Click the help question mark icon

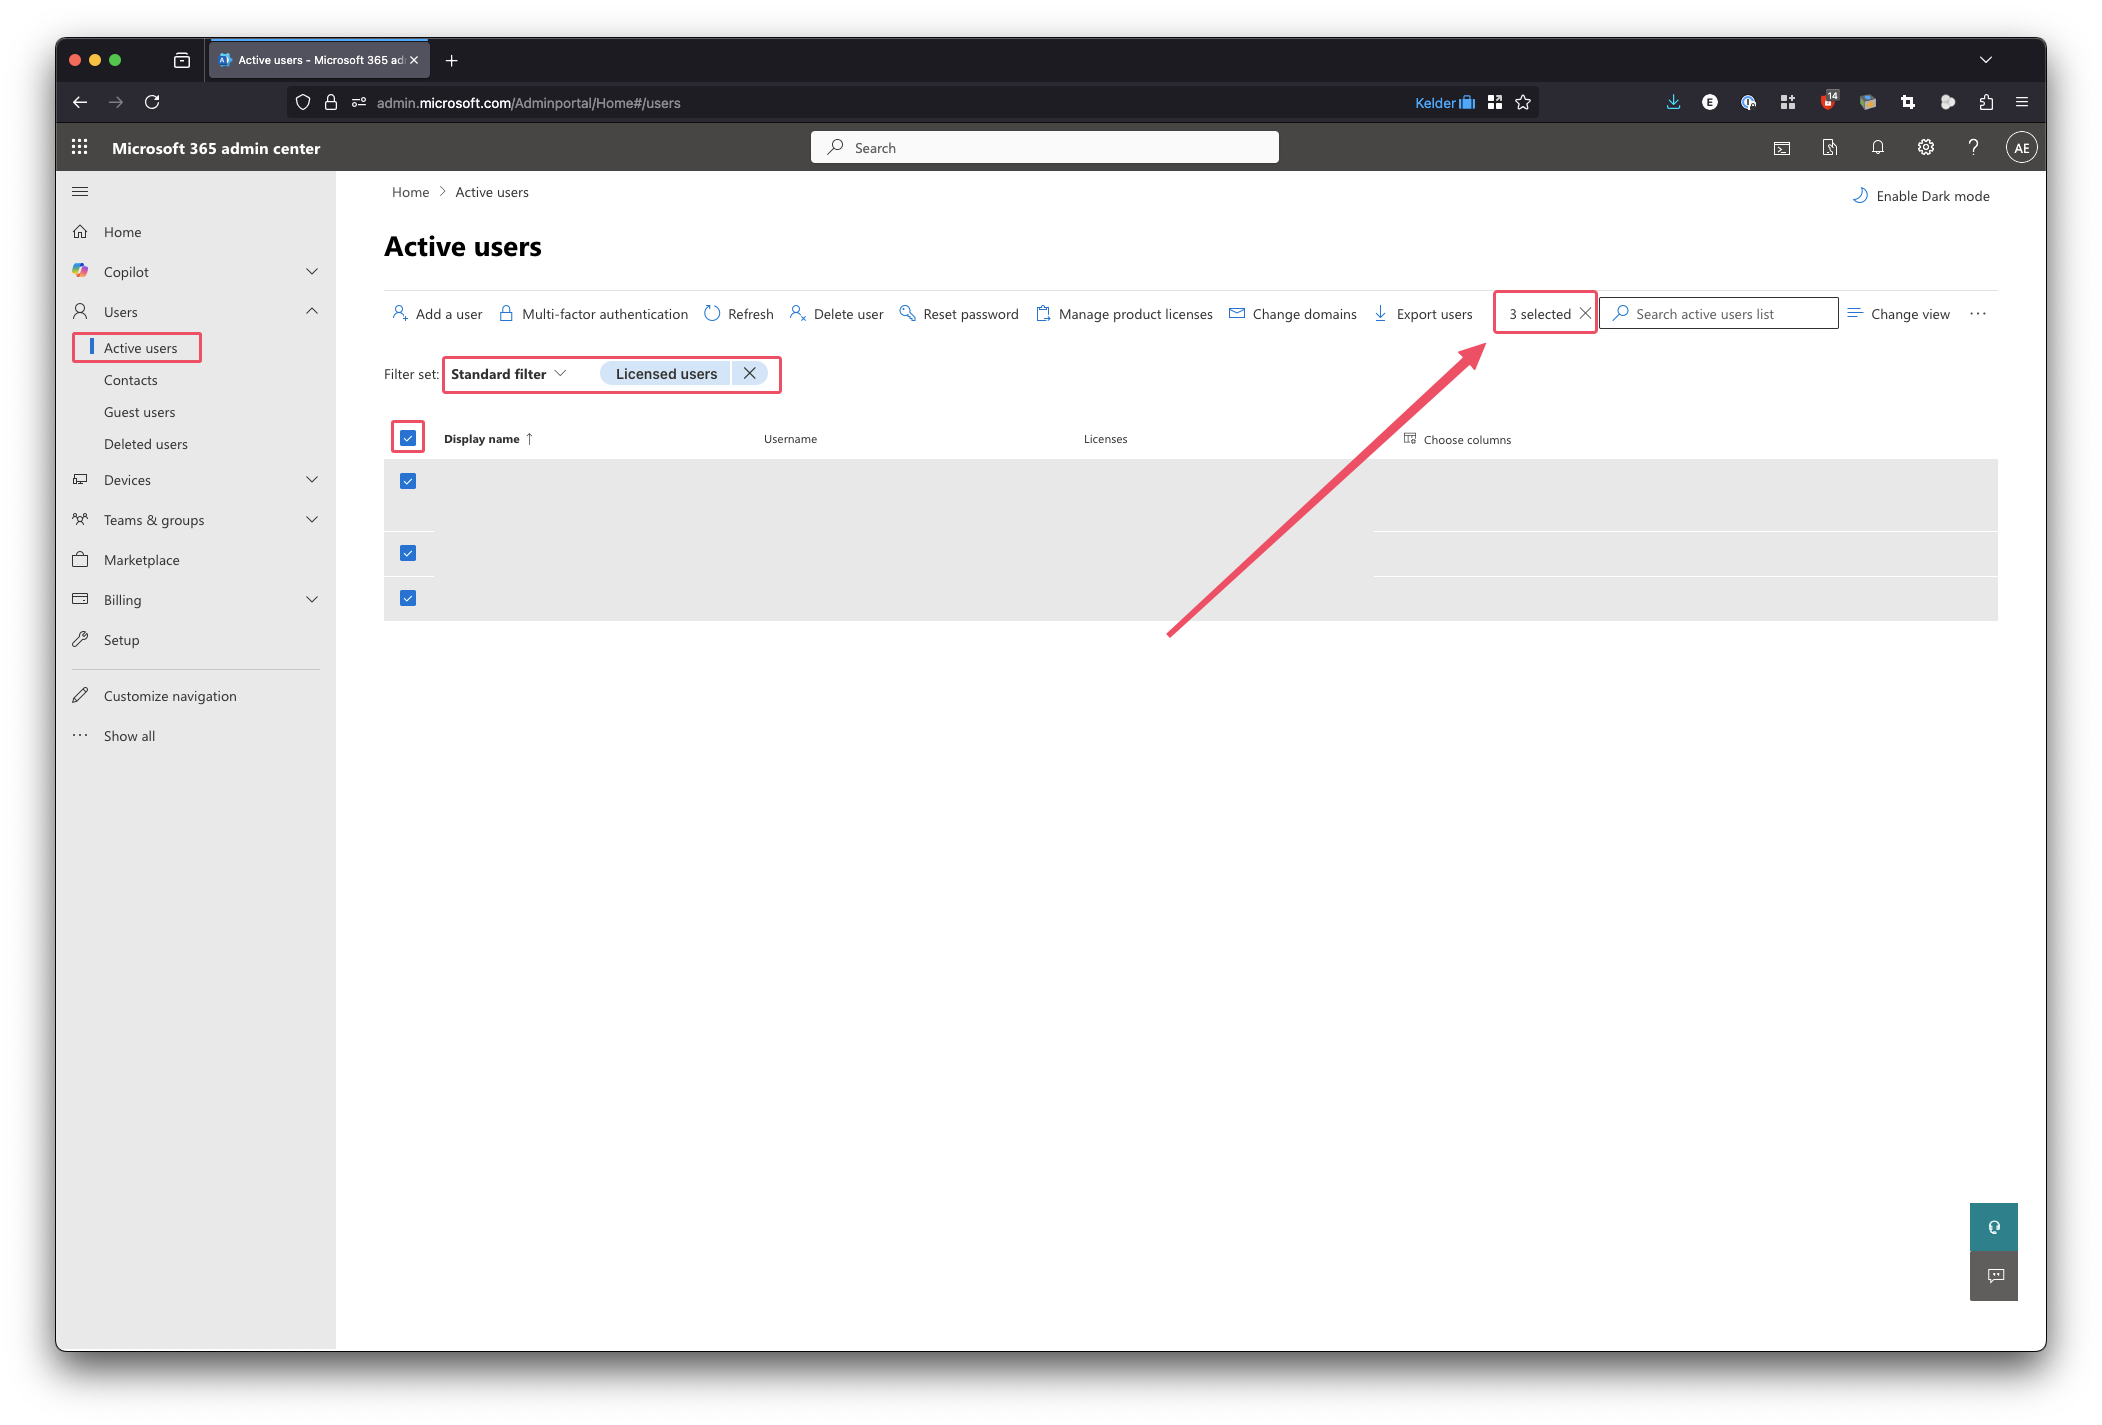[x=1972, y=148]
